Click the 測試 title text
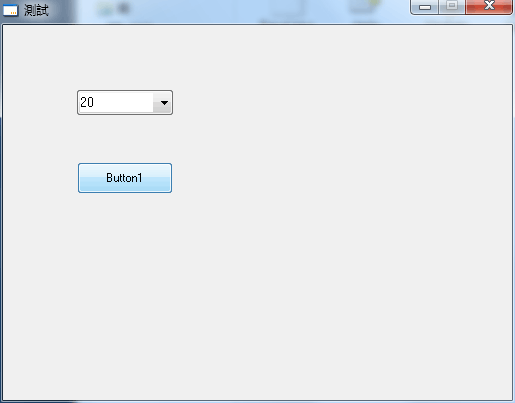Viewport: 515px width, 403px height. 36,10
